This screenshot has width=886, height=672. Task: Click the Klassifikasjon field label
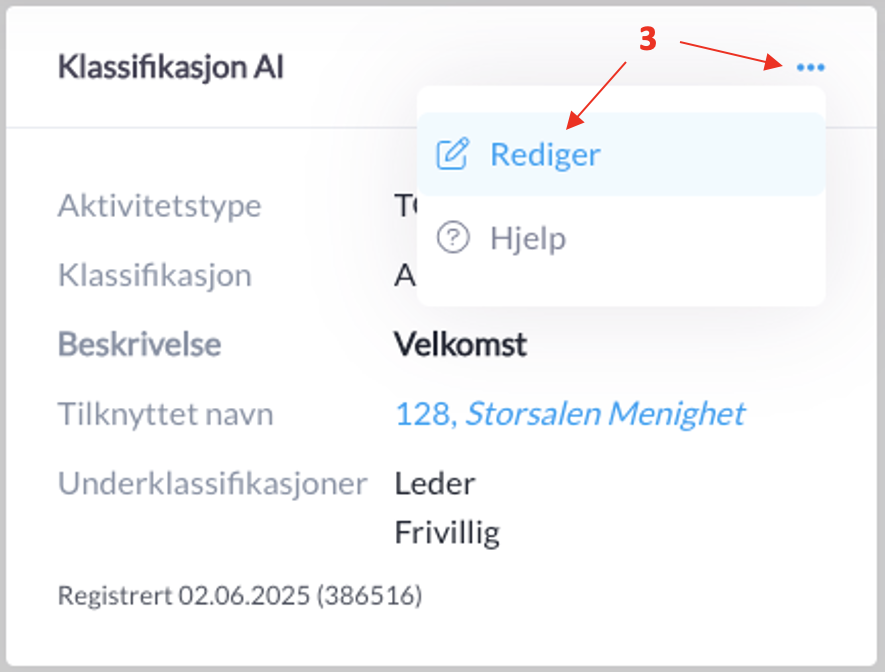[x=154, y=275]
